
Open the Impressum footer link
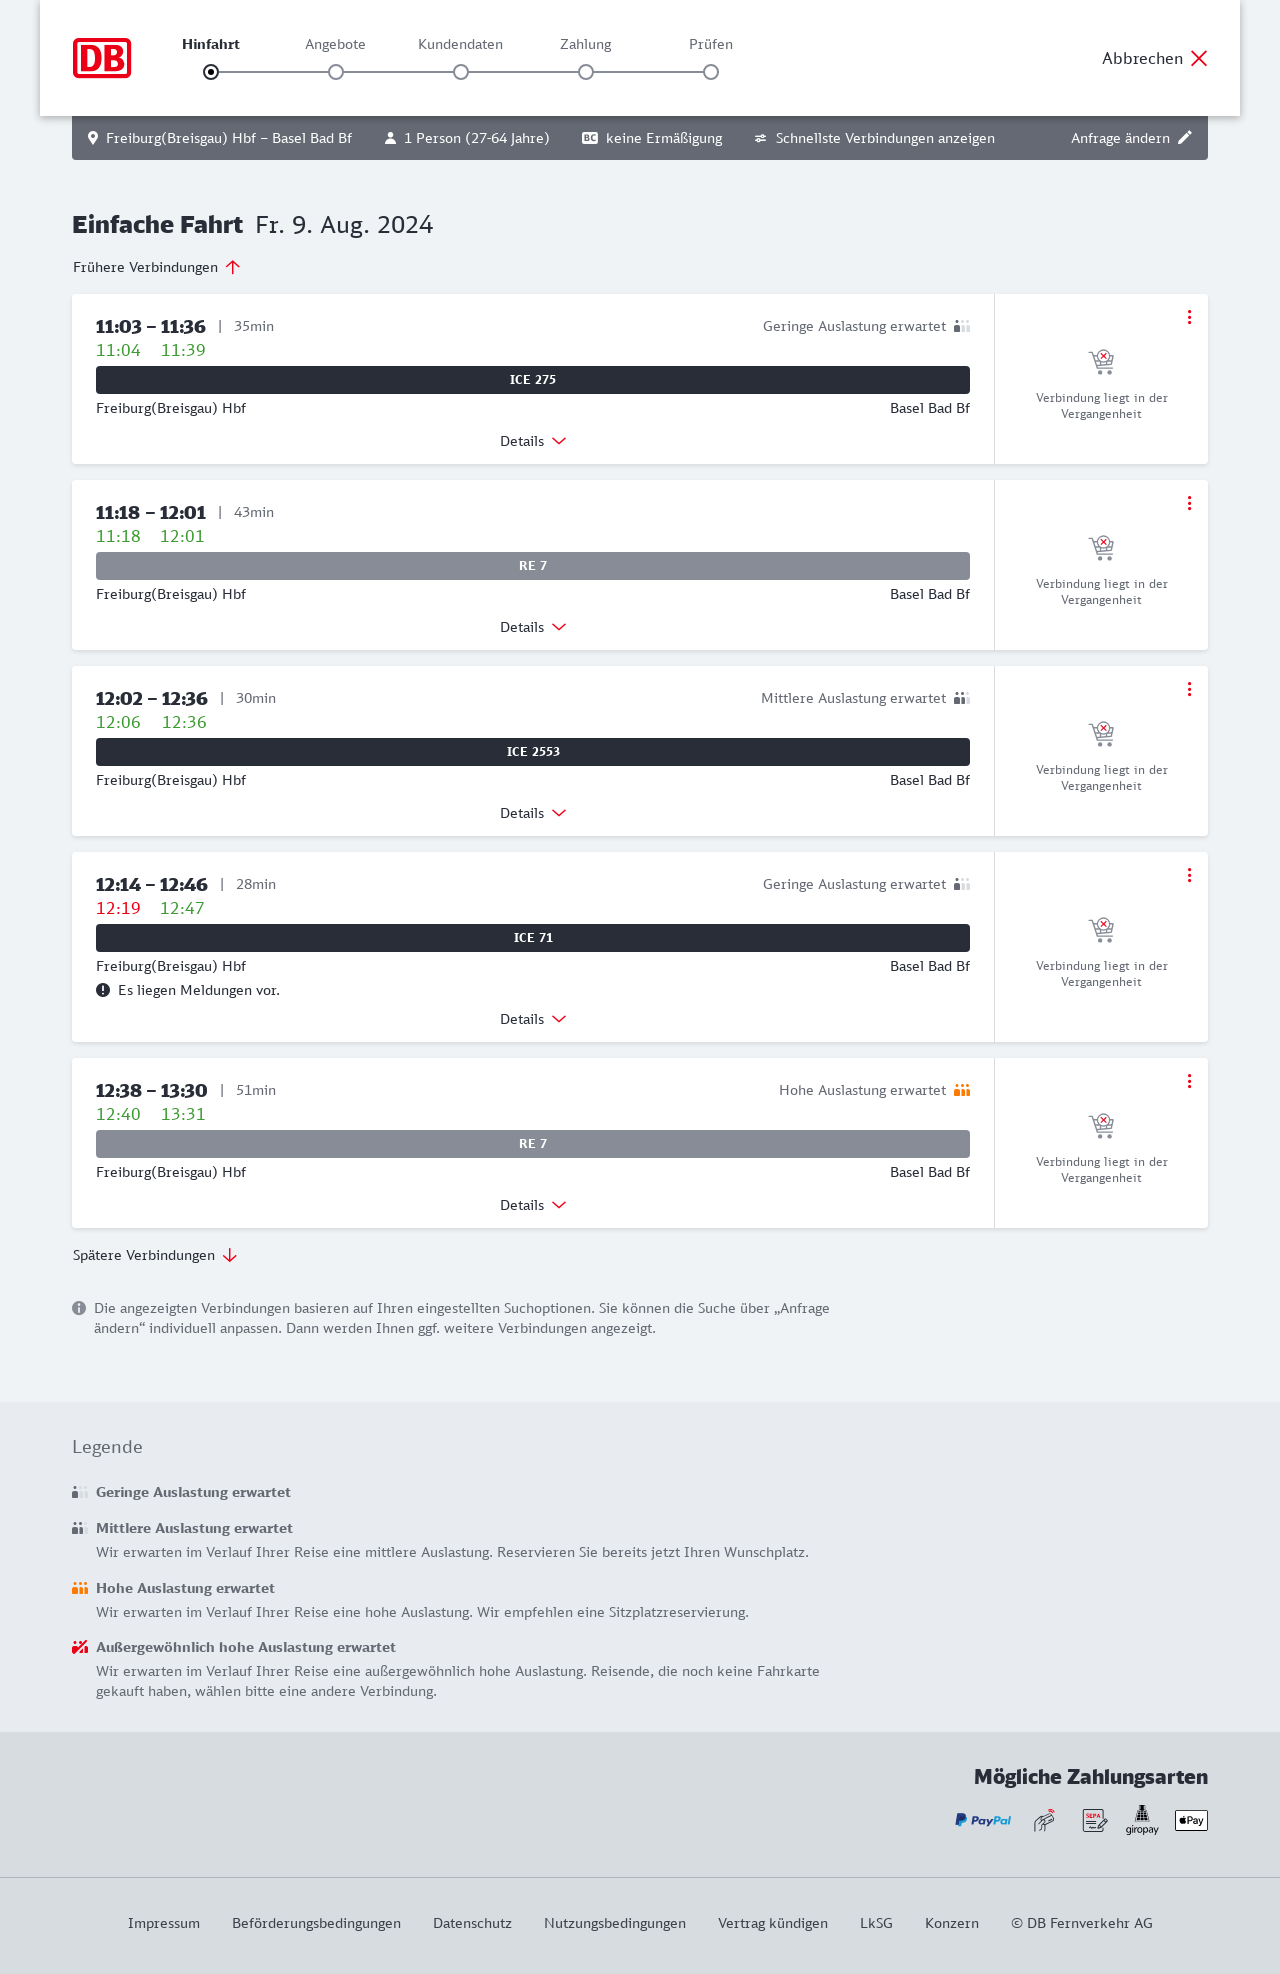point(164,1923)
